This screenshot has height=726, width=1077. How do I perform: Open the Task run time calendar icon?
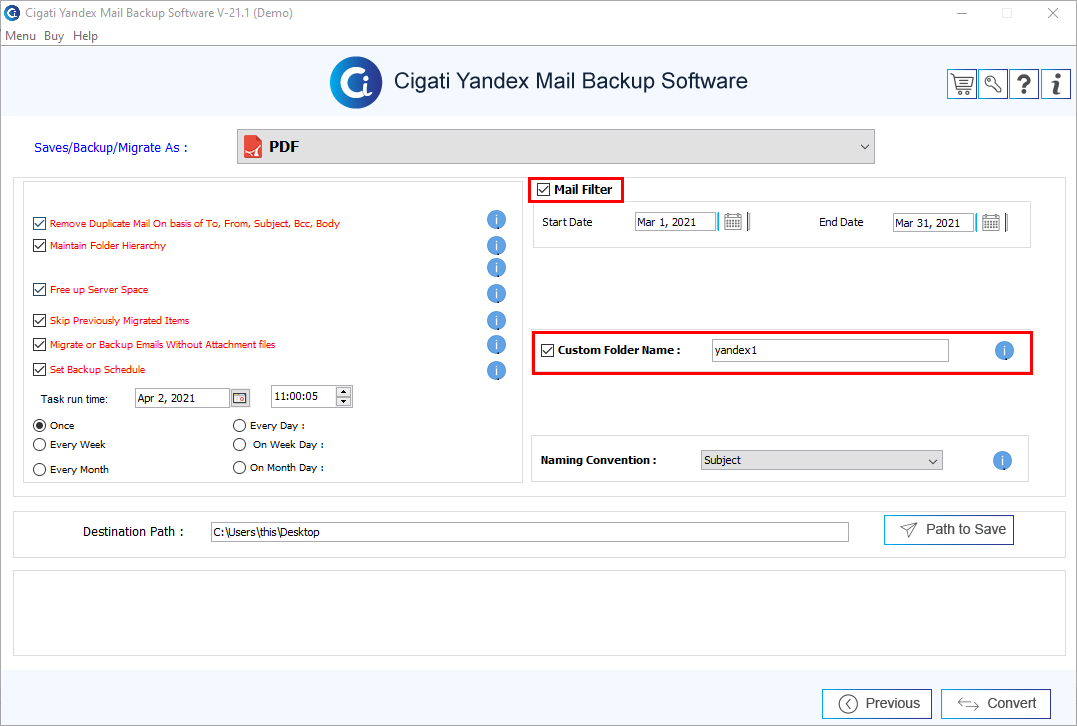[240, 398]
